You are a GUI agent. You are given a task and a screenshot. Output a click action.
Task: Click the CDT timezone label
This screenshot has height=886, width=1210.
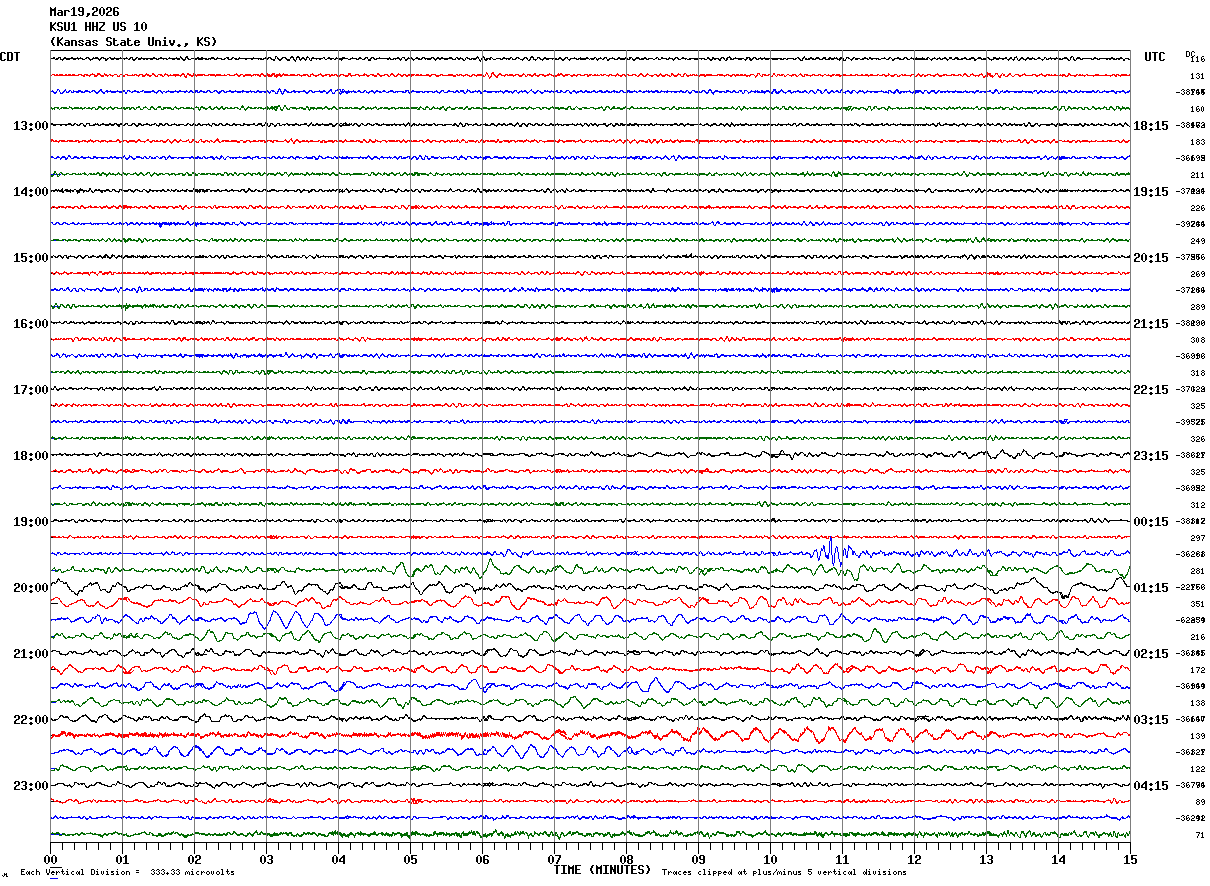10,57
